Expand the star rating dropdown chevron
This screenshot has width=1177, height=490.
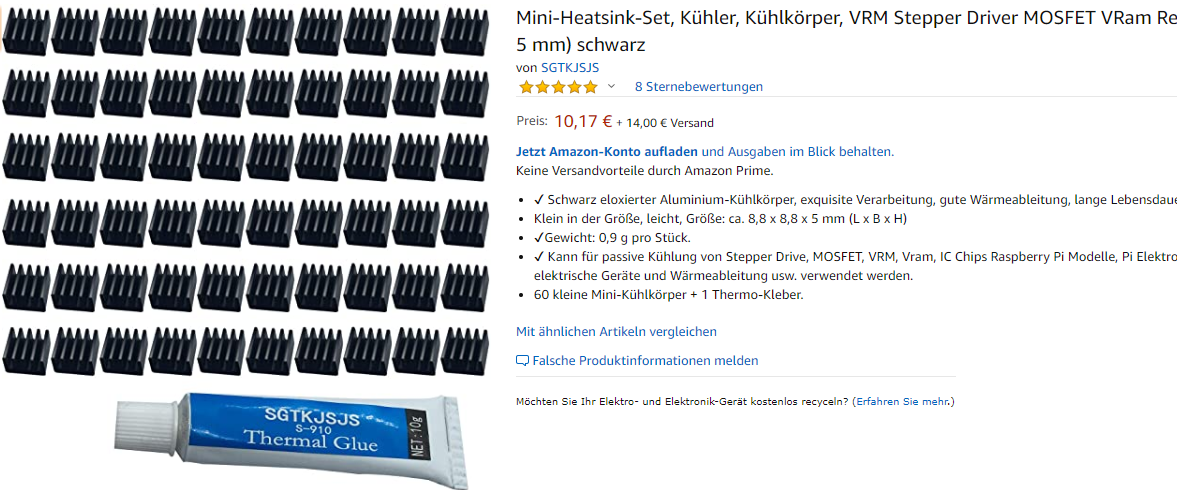[x=611, y=86]
